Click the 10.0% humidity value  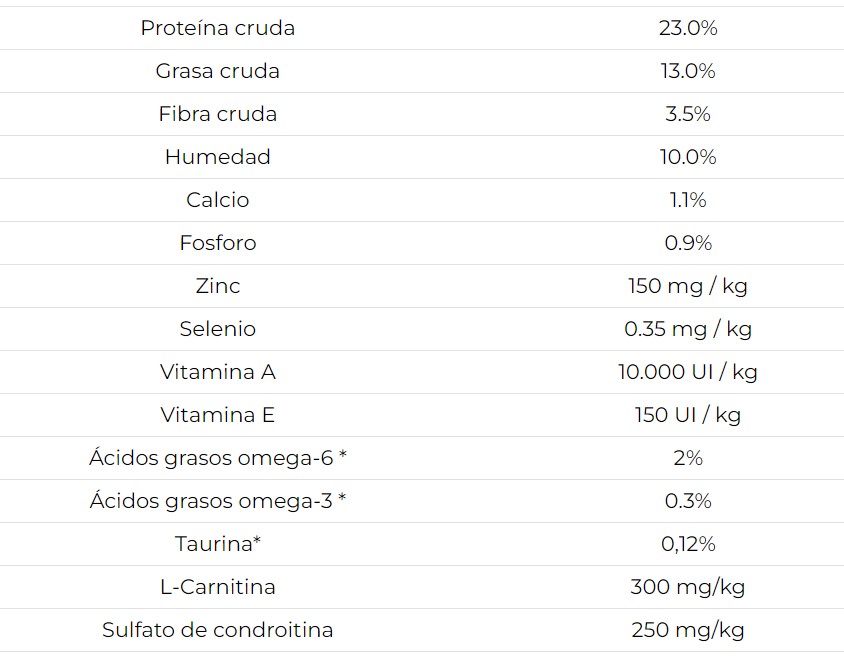point(688,157)
